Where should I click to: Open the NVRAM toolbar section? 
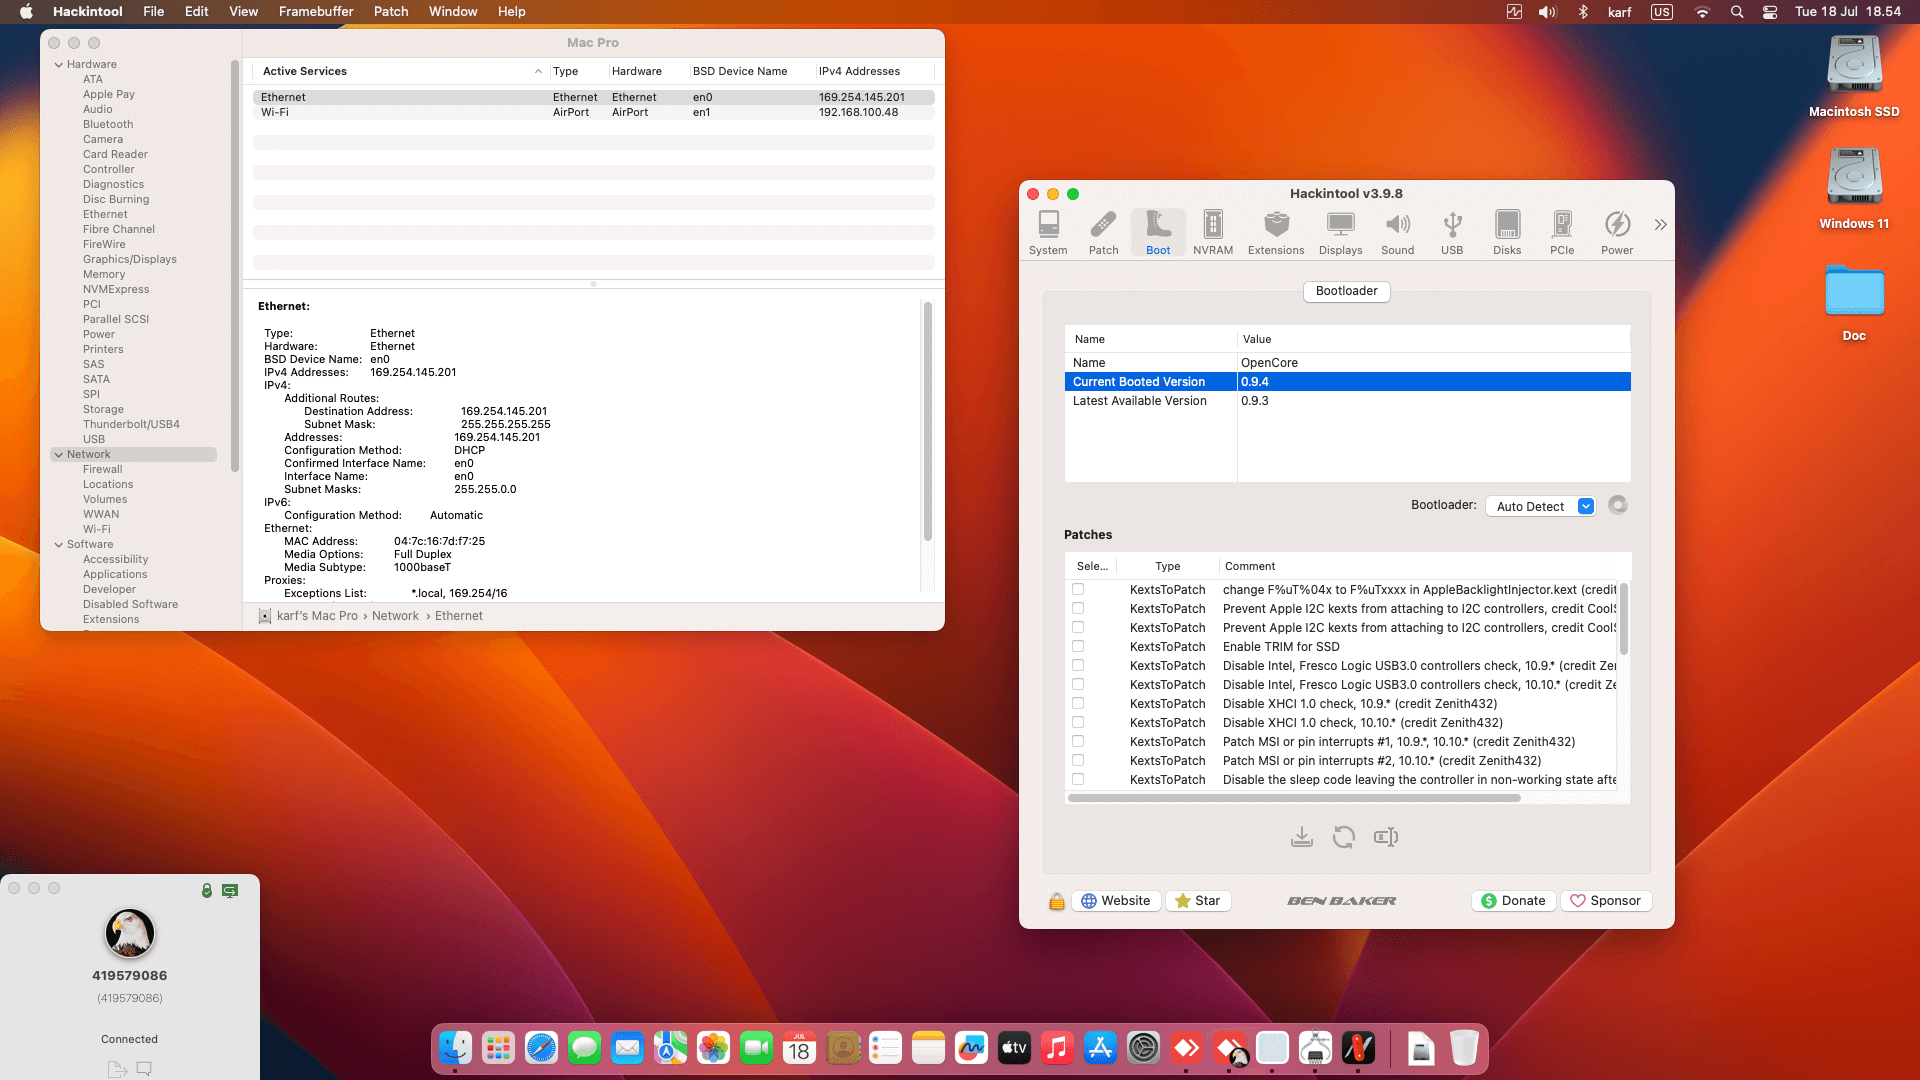point(1212,232)
